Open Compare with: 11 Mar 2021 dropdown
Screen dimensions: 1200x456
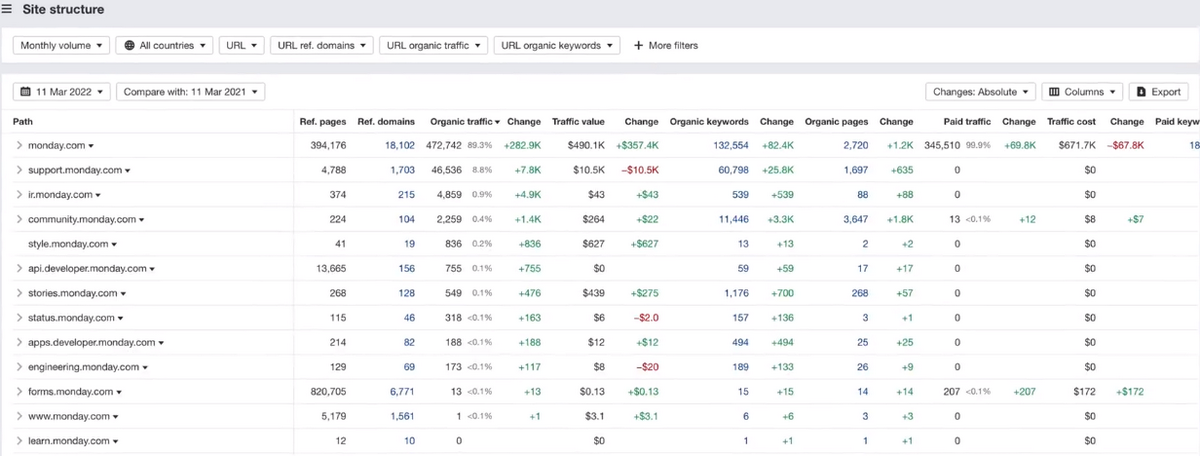(x=191, y=92)
